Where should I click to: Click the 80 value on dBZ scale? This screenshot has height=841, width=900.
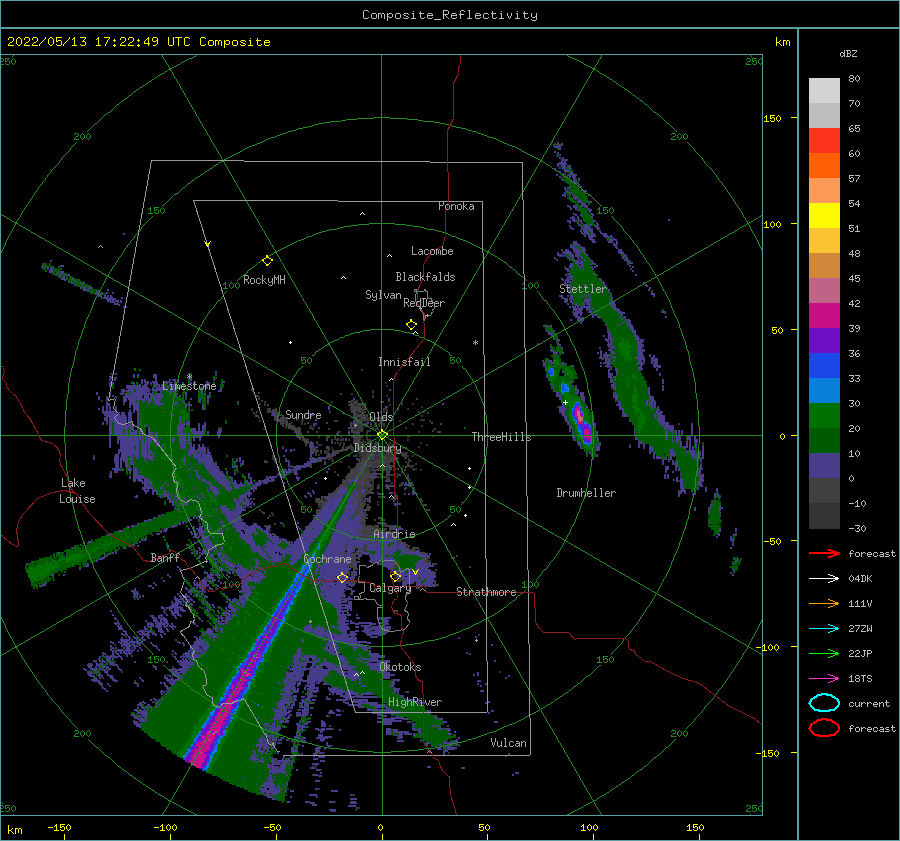pos(854,79)
